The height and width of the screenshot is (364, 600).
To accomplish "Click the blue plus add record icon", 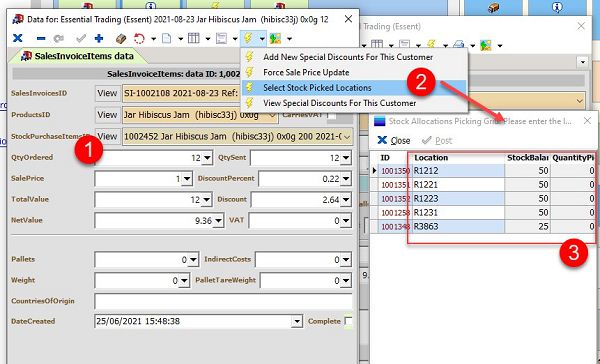I will point(99,38).
